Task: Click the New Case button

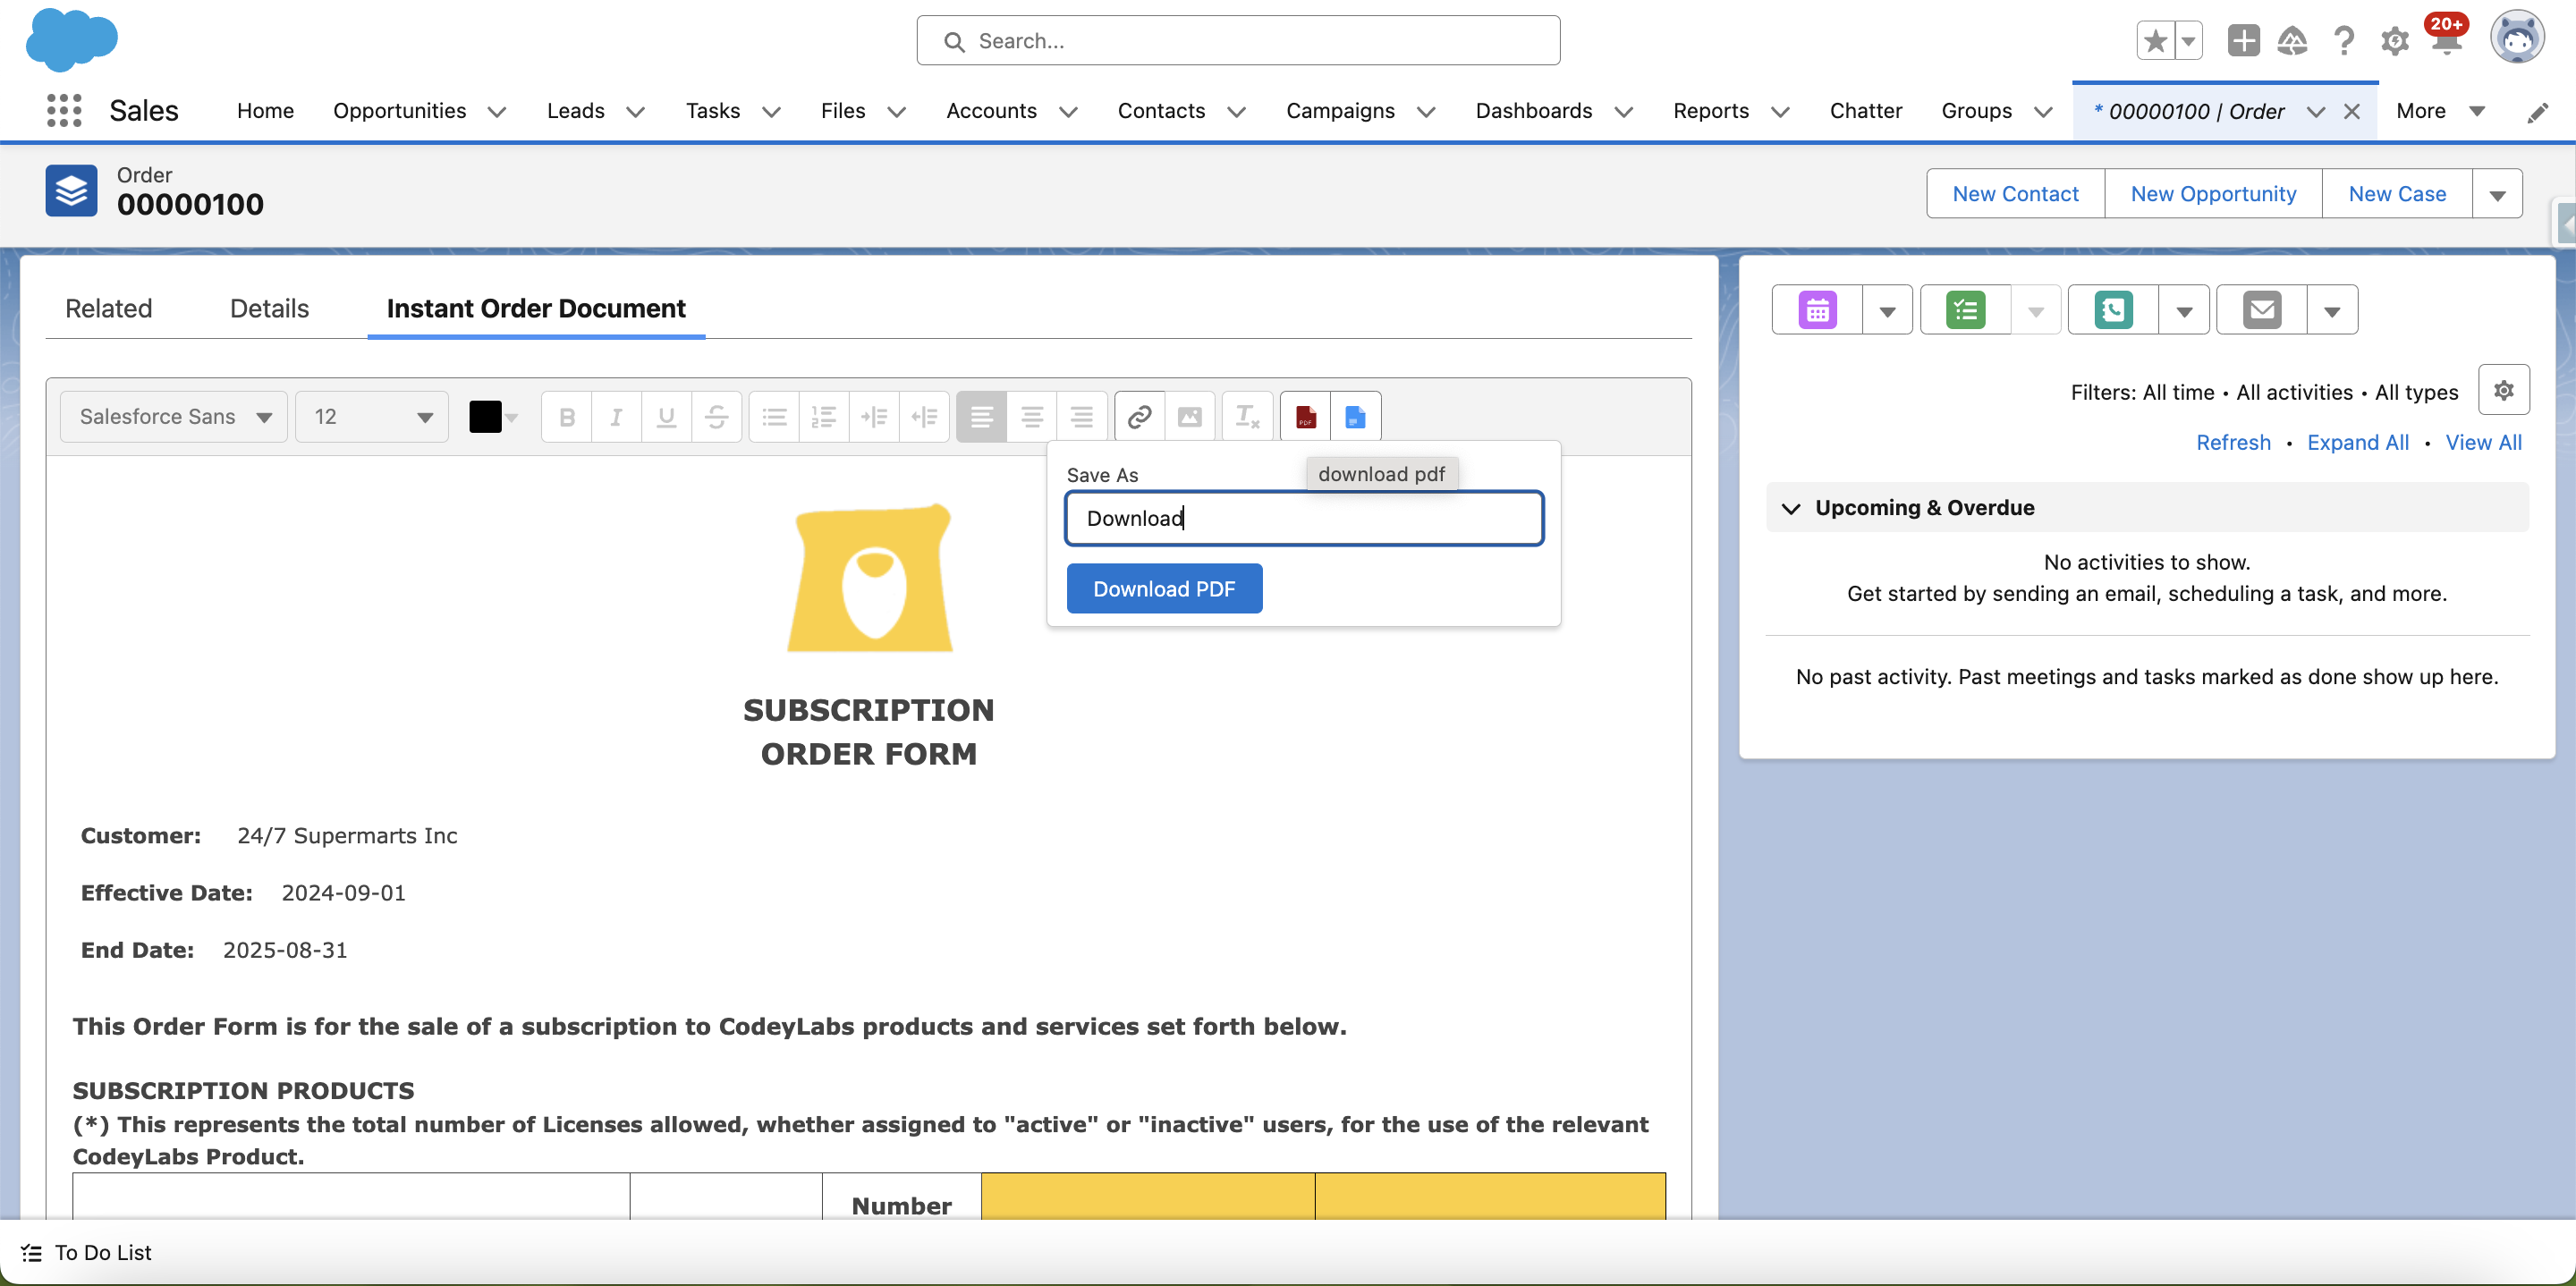Action: (x=2397, y=195)
